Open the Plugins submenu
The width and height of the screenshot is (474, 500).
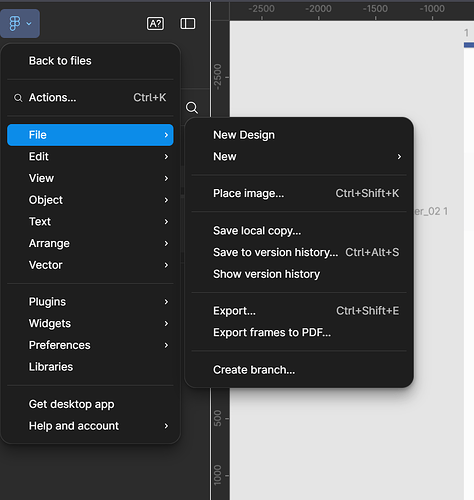click(90, 302)
